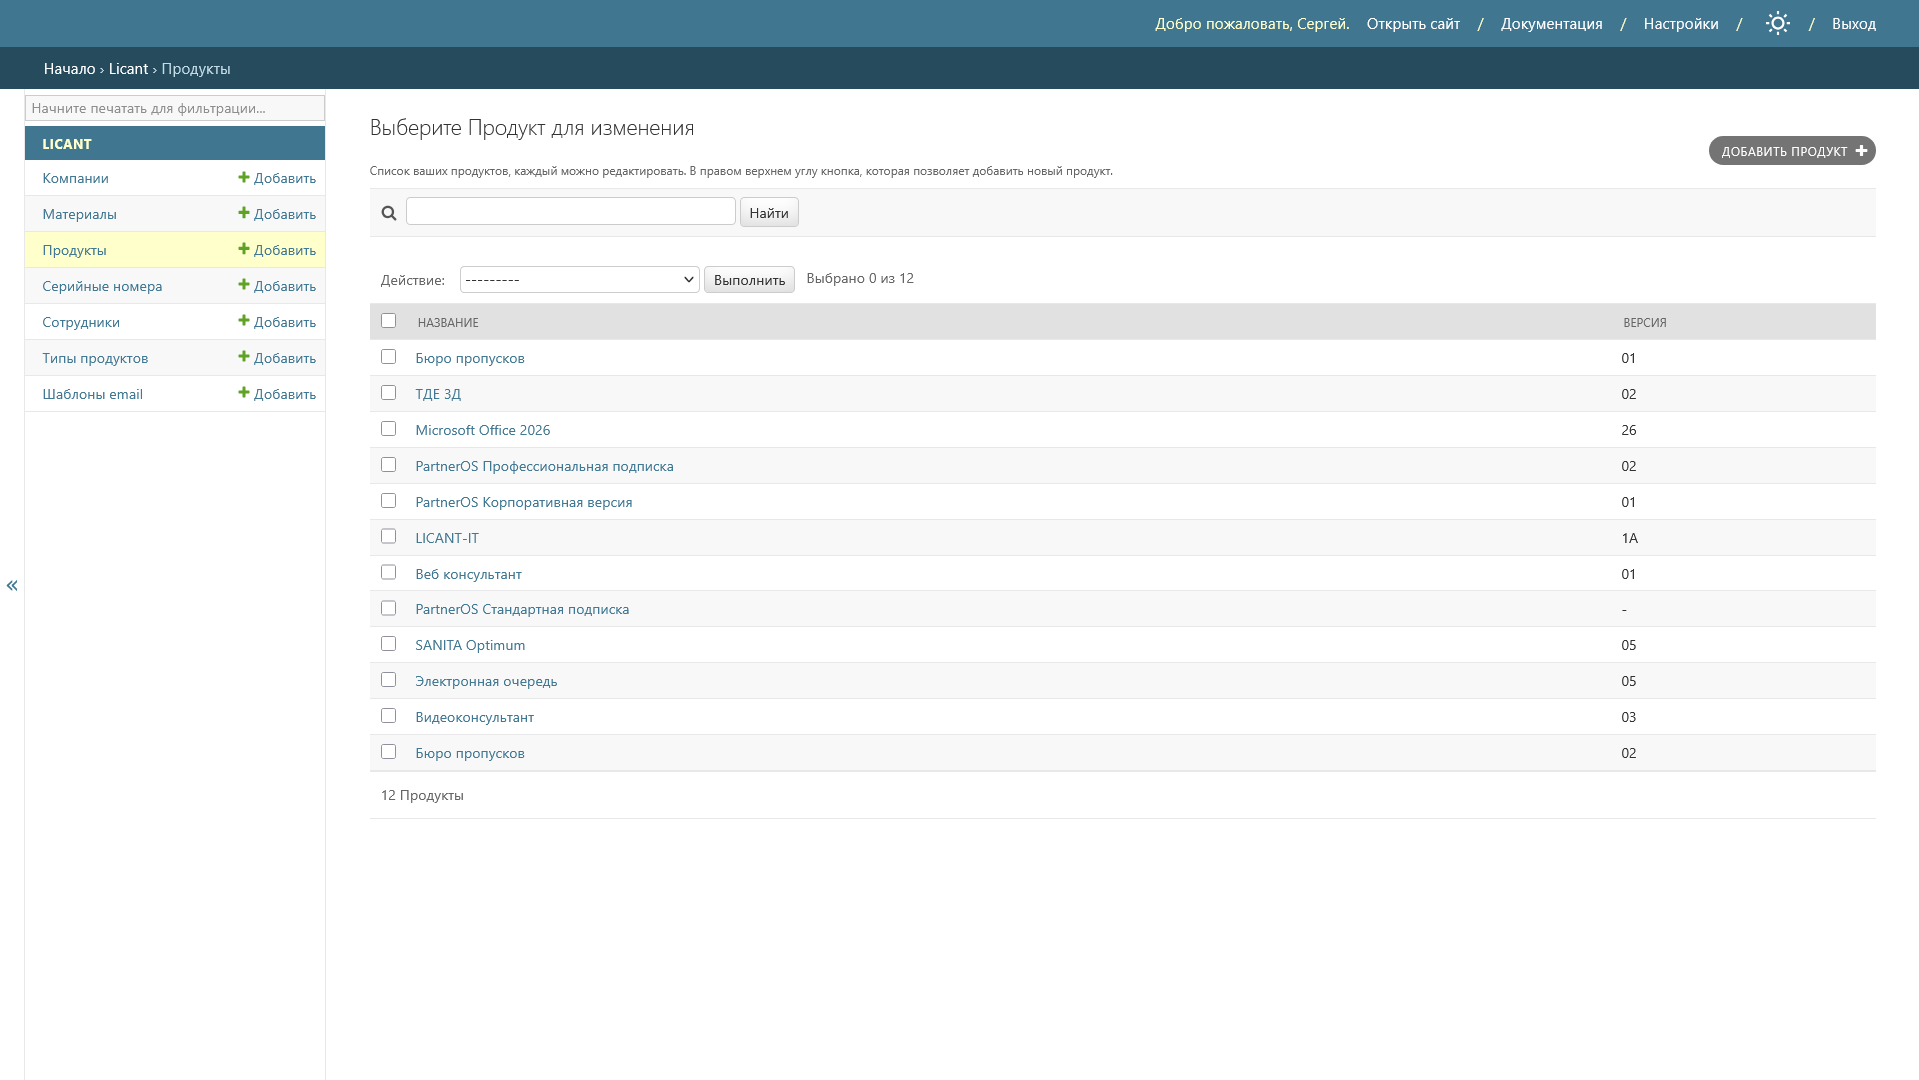Sort by the Название column header
This screenshot has height=1080, width=1919.
pyautogui.click(x=448, y=323)
